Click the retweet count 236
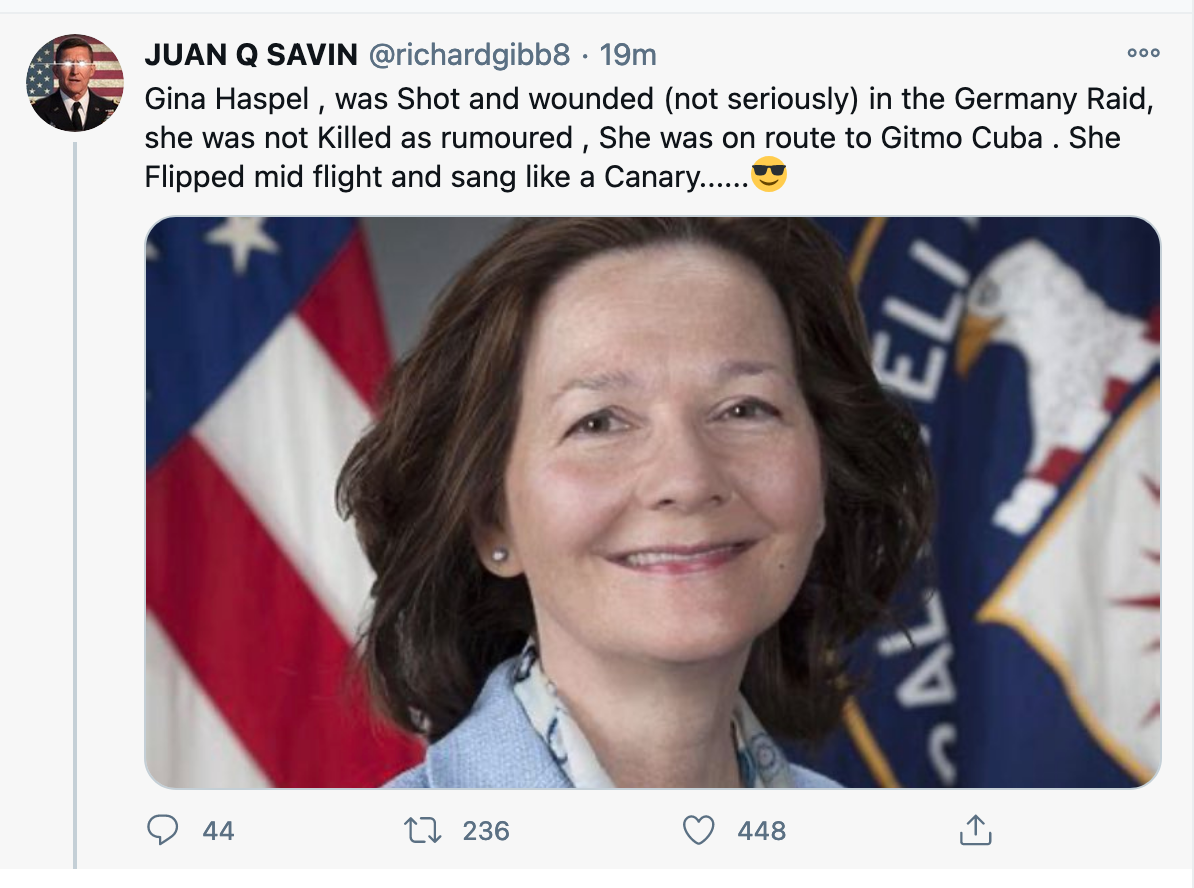The height and width of the screenshot is (888, 1194). pos(486,830)
